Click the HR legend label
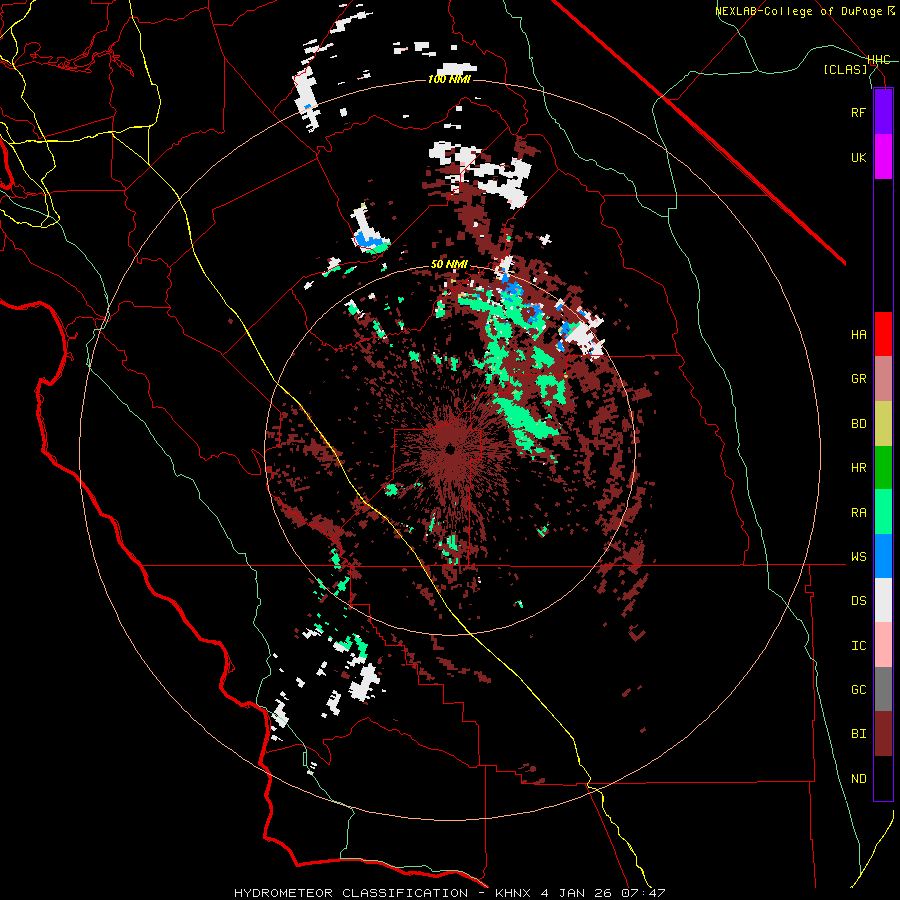 (x=858, y=468)
